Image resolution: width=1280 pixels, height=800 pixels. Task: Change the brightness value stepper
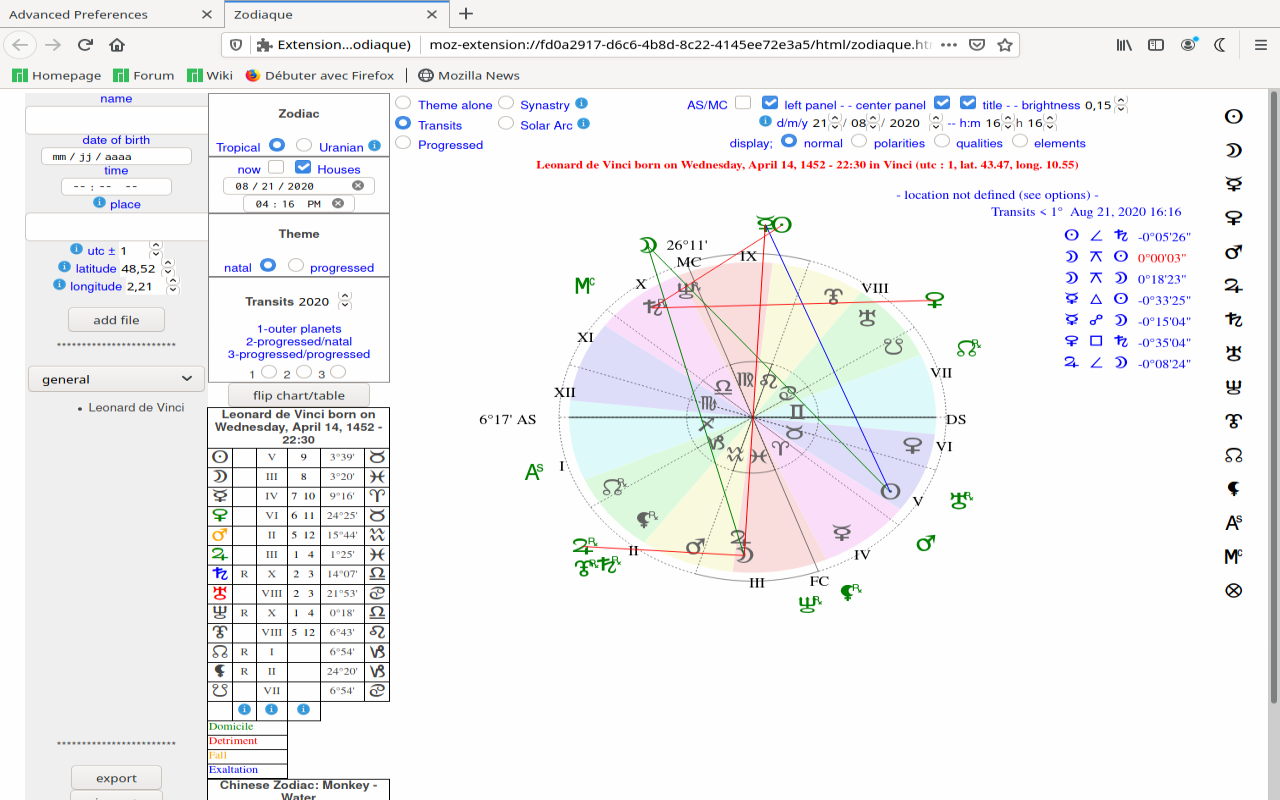pyautogui.click(x=1121, y=104)
